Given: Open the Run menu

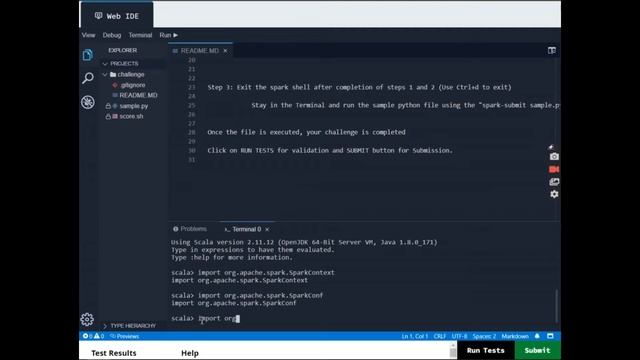Looking at the screenshot, I should pyautogui.click(x=169, y=35).
